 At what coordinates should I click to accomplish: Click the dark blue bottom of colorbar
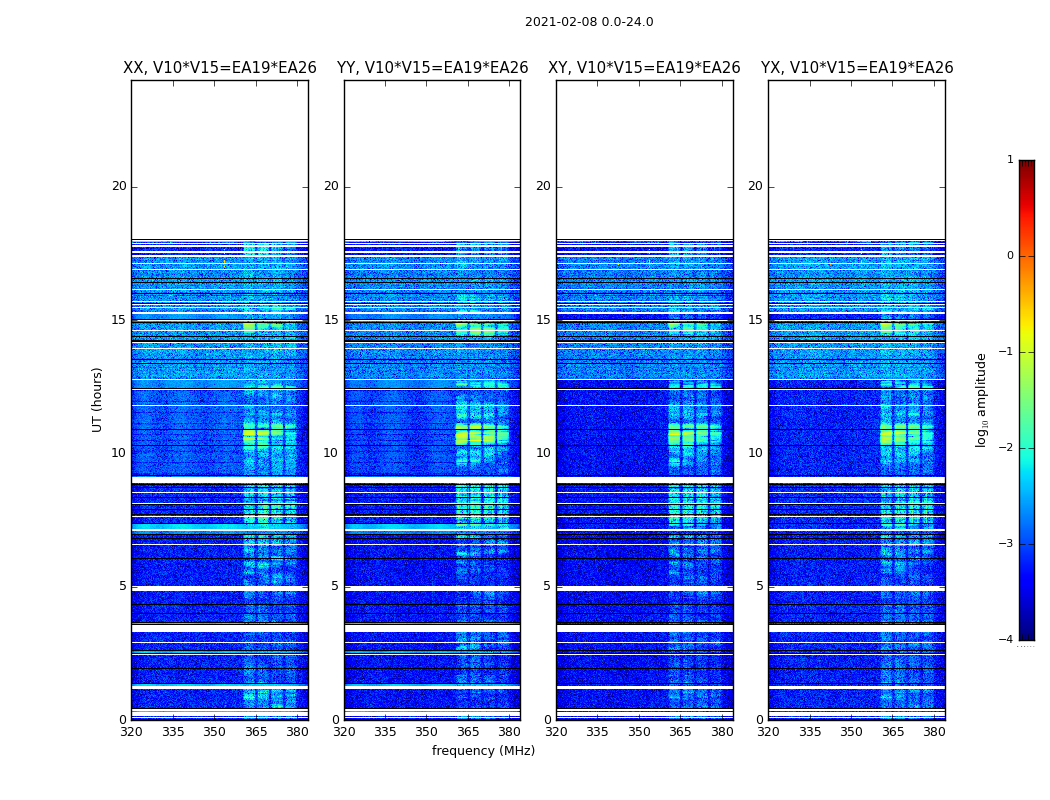pos(1027,629)
